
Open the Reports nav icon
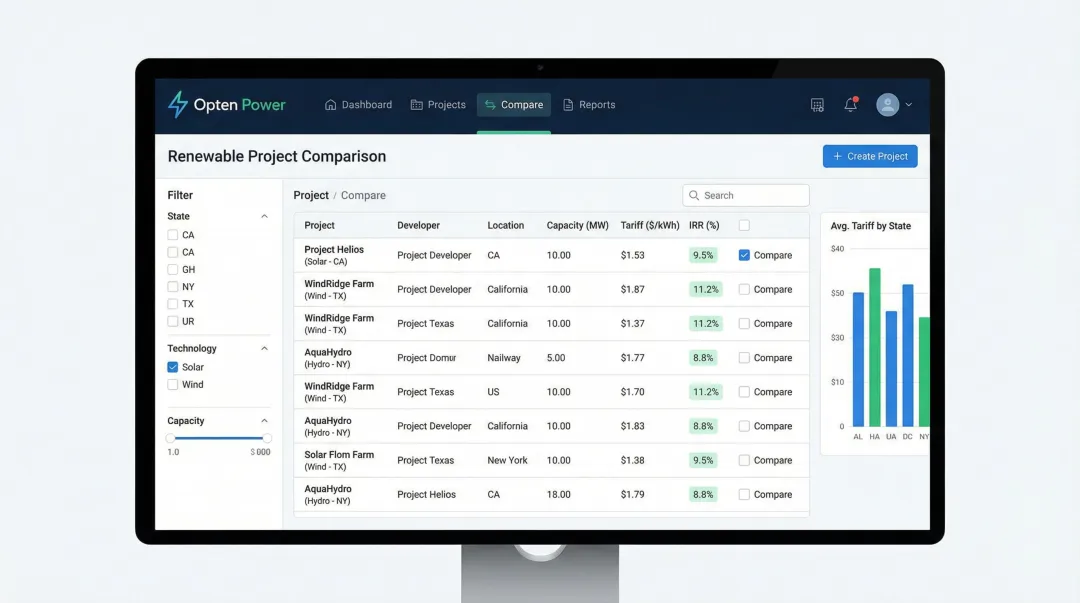point(566,104)
